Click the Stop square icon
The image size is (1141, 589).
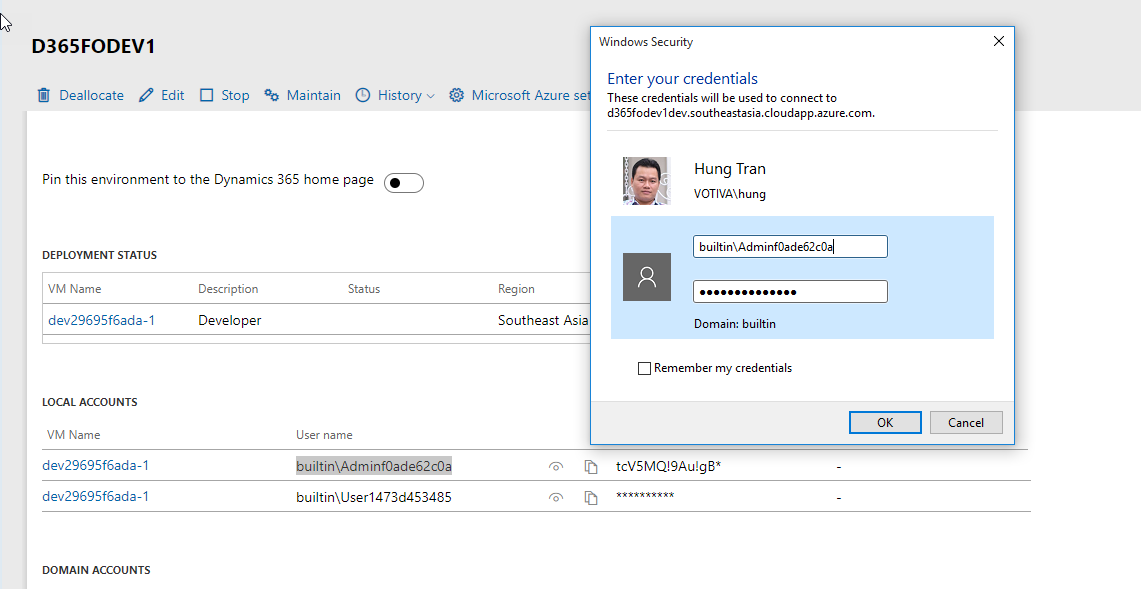click(207, 95)
